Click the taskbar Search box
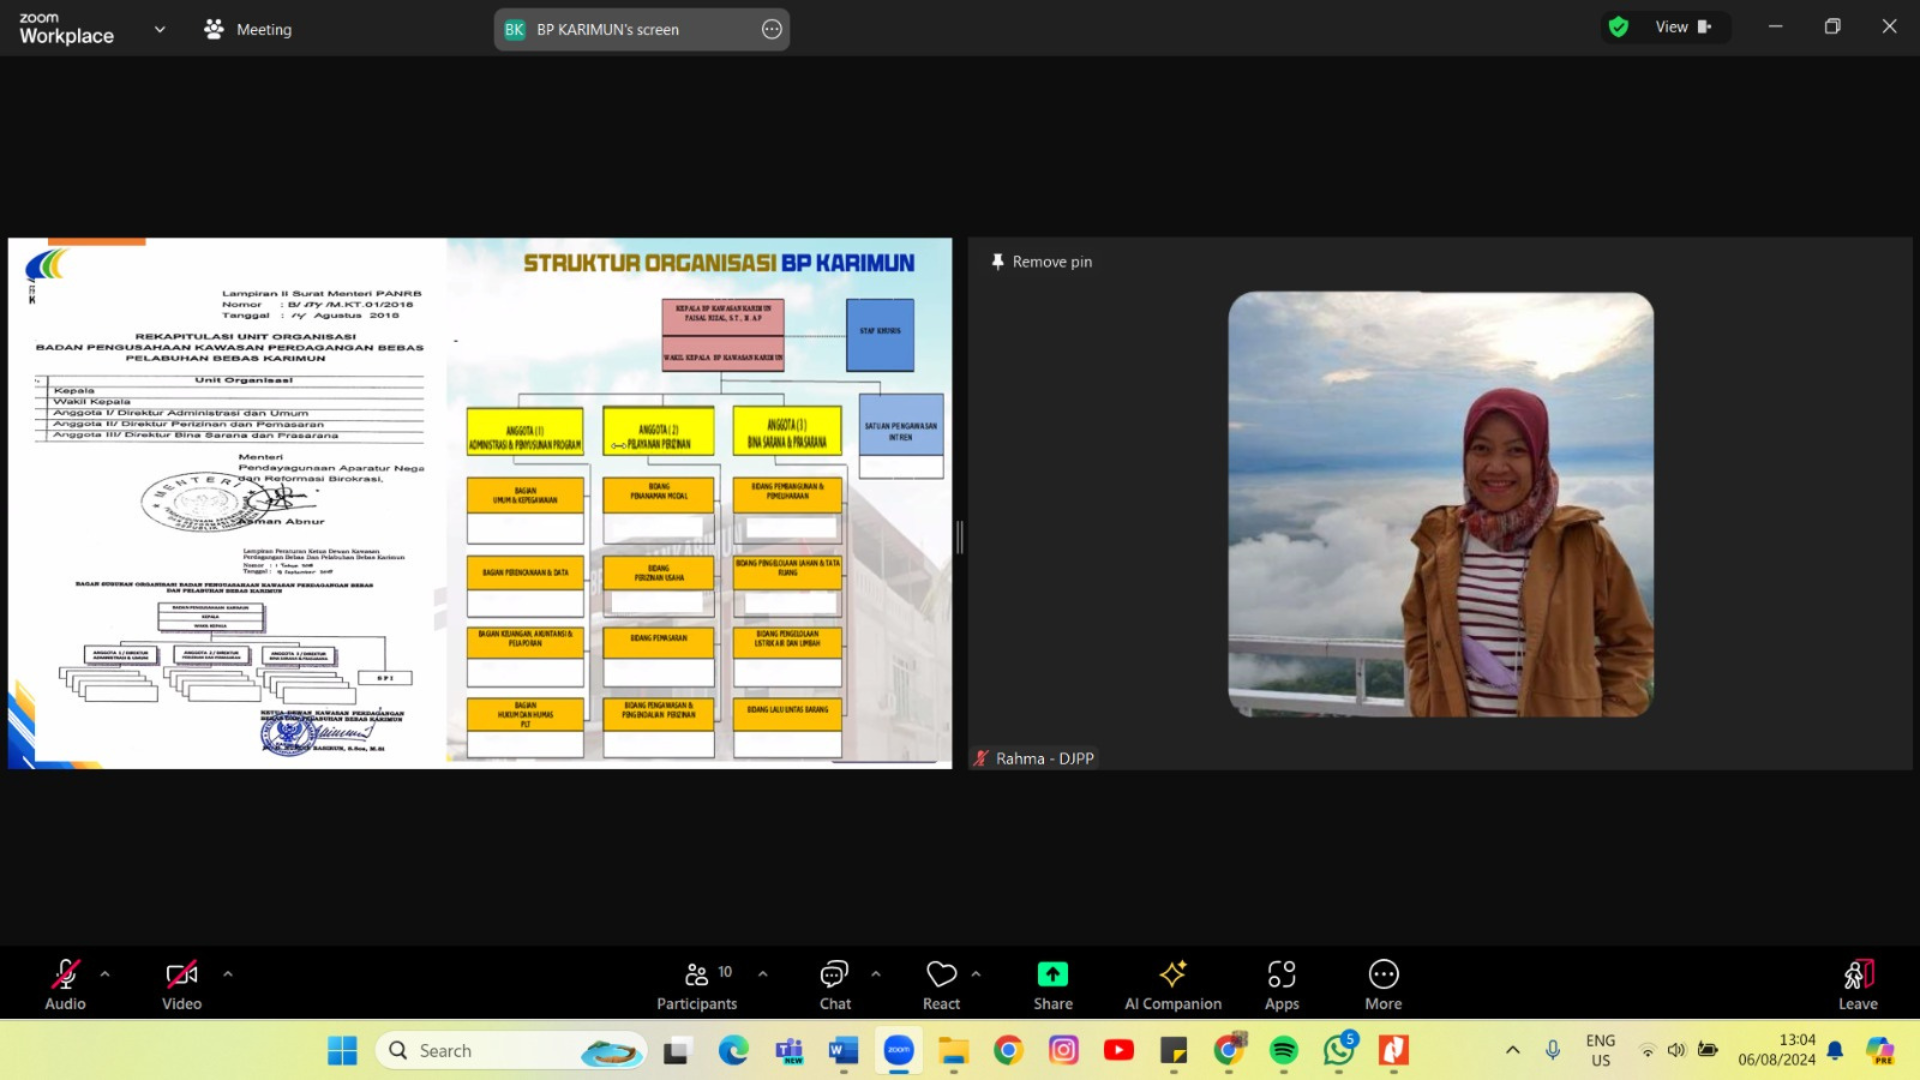This screenshot has width=1920, height=1080. point(511,1050)
